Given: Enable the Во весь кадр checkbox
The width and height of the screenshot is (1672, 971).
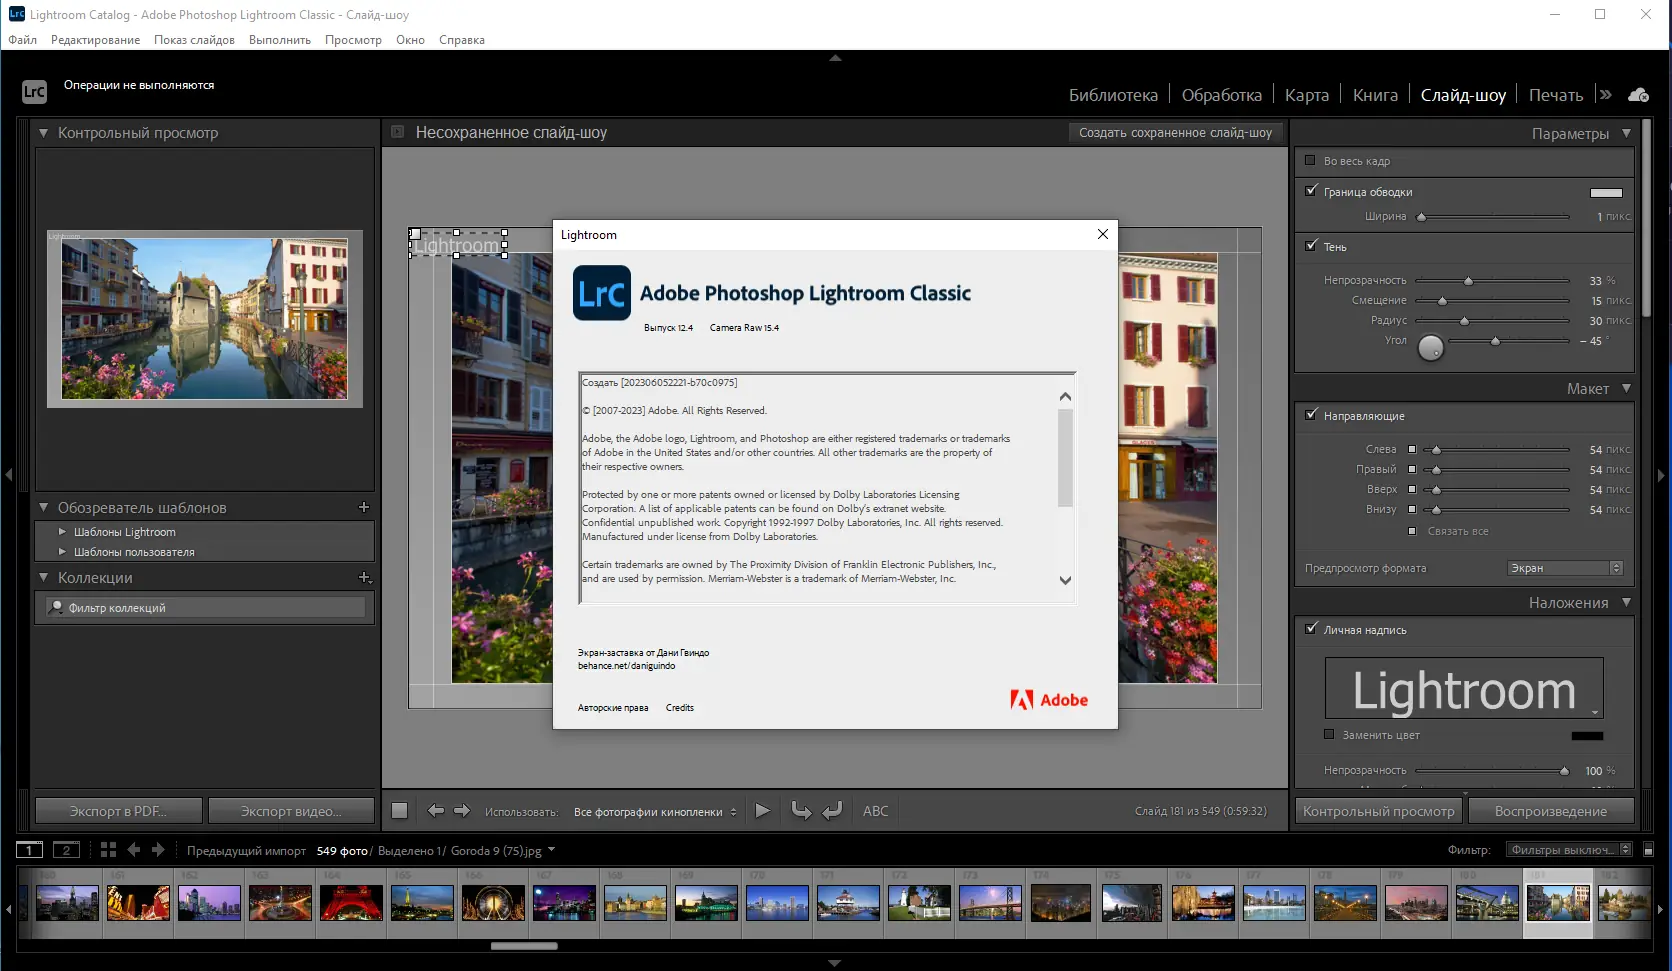Looking at the screenshot, I should [1310, 161].
